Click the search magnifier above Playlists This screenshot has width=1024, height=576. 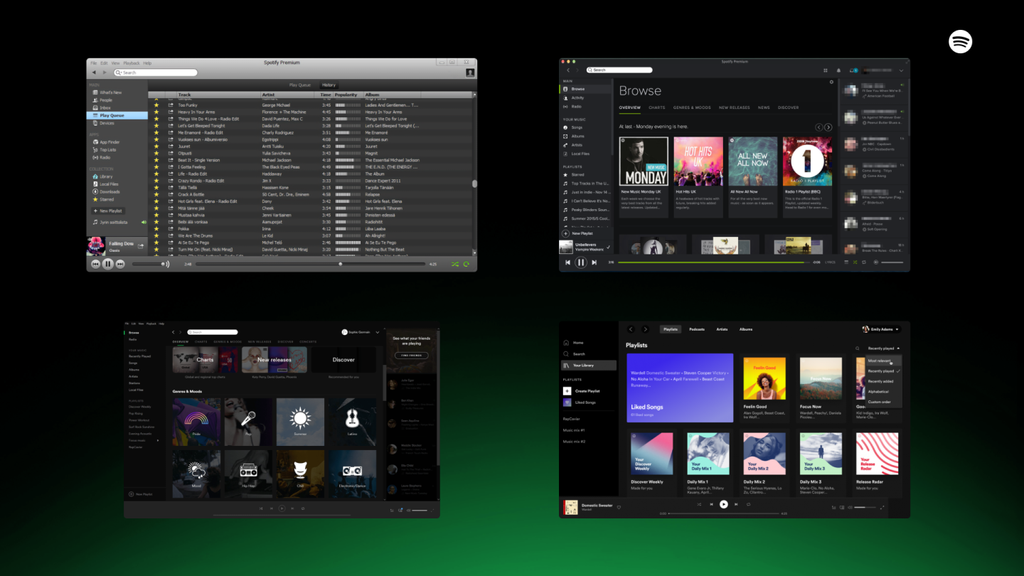857,347
